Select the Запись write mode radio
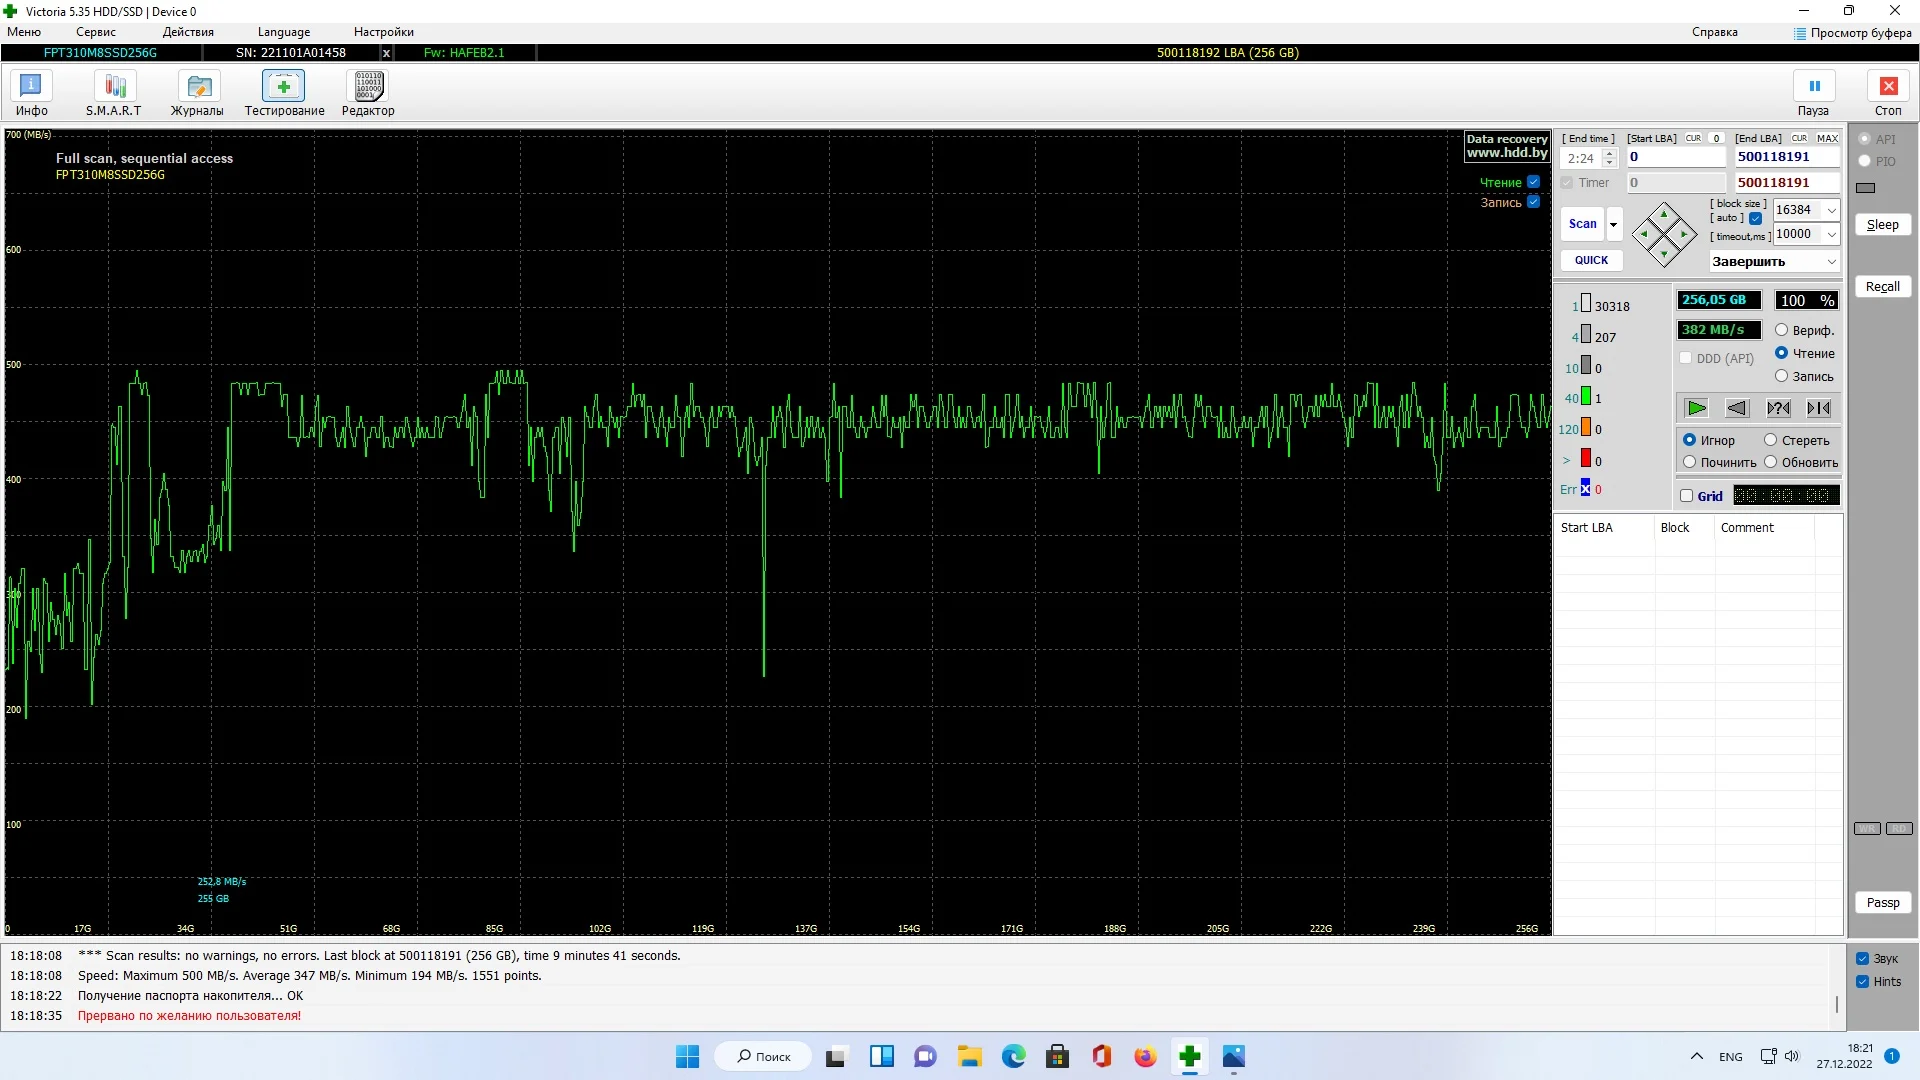Screen dimensions: 1920x1080 tap(1781, 376)
